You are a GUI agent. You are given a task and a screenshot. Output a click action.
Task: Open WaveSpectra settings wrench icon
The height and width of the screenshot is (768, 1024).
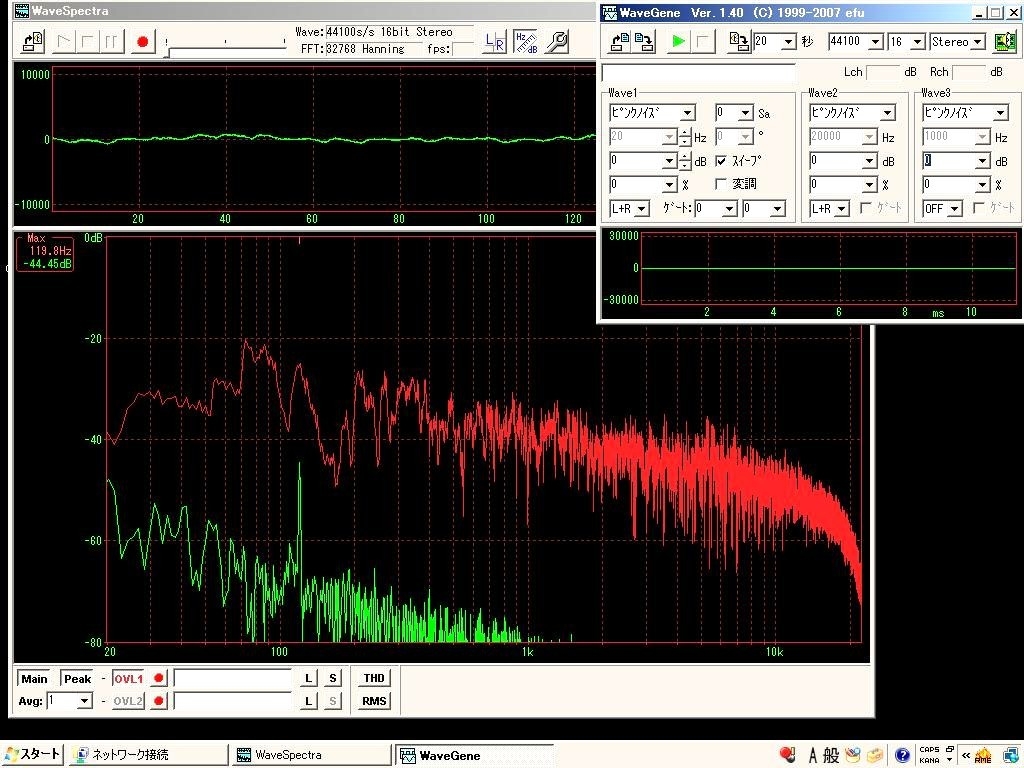556,42
